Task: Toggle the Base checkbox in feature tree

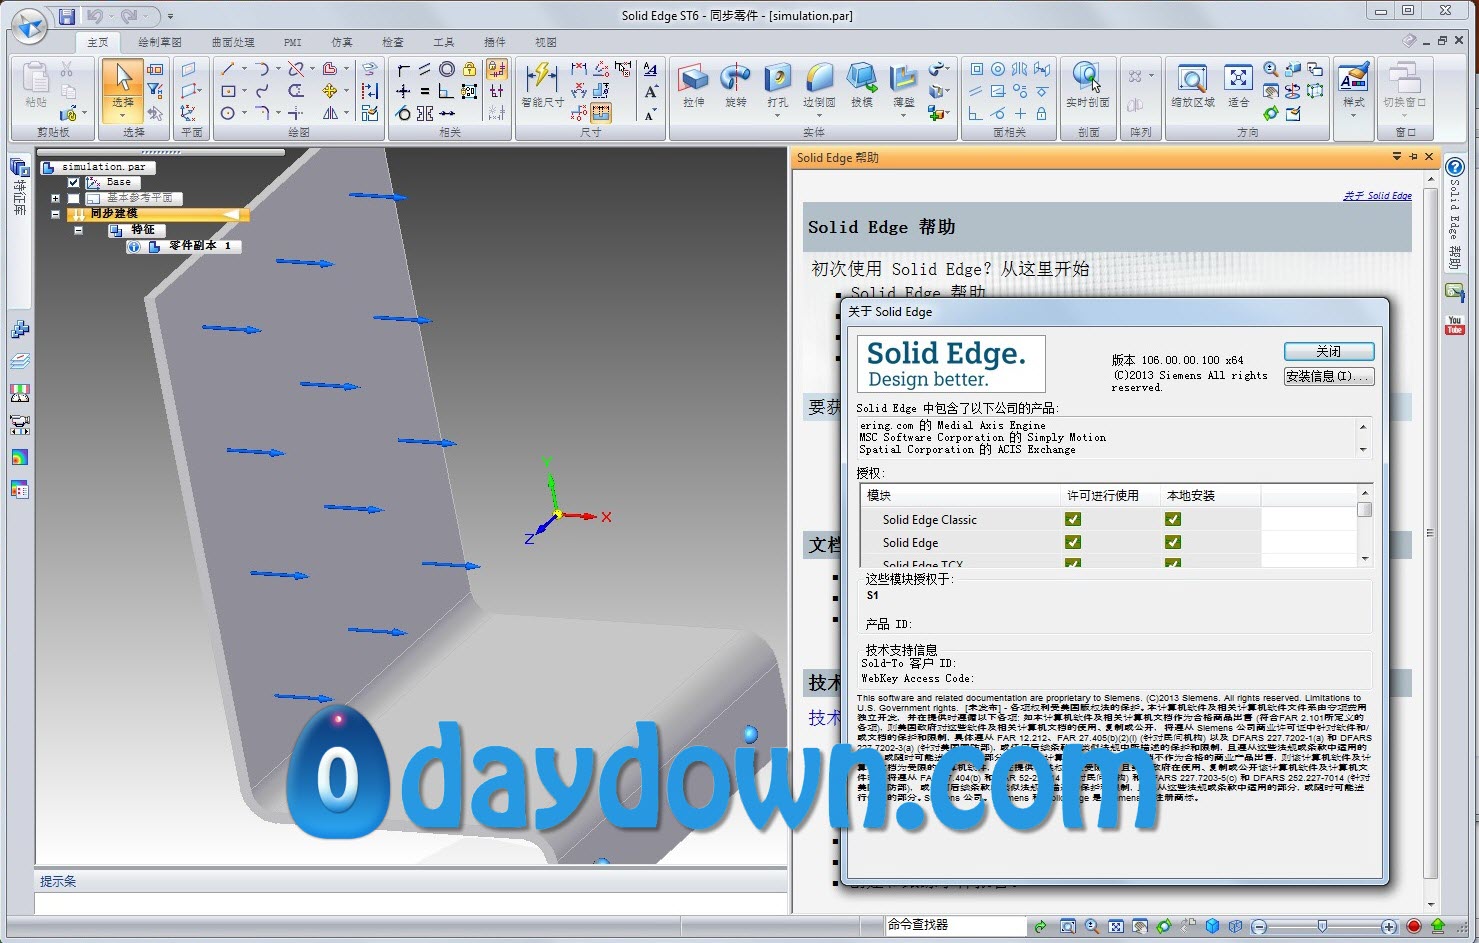Action: pyautogui.click(x=73, y=183)
